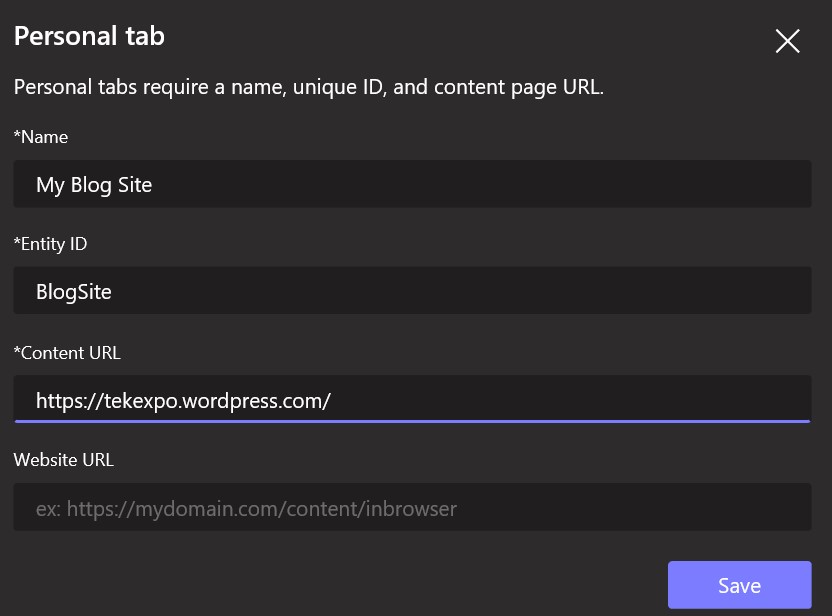Image resolution: width=832 pixels, height=616 pixels.
Task: Click the mydomain.com placeholder example text
Action: point(246,509)
